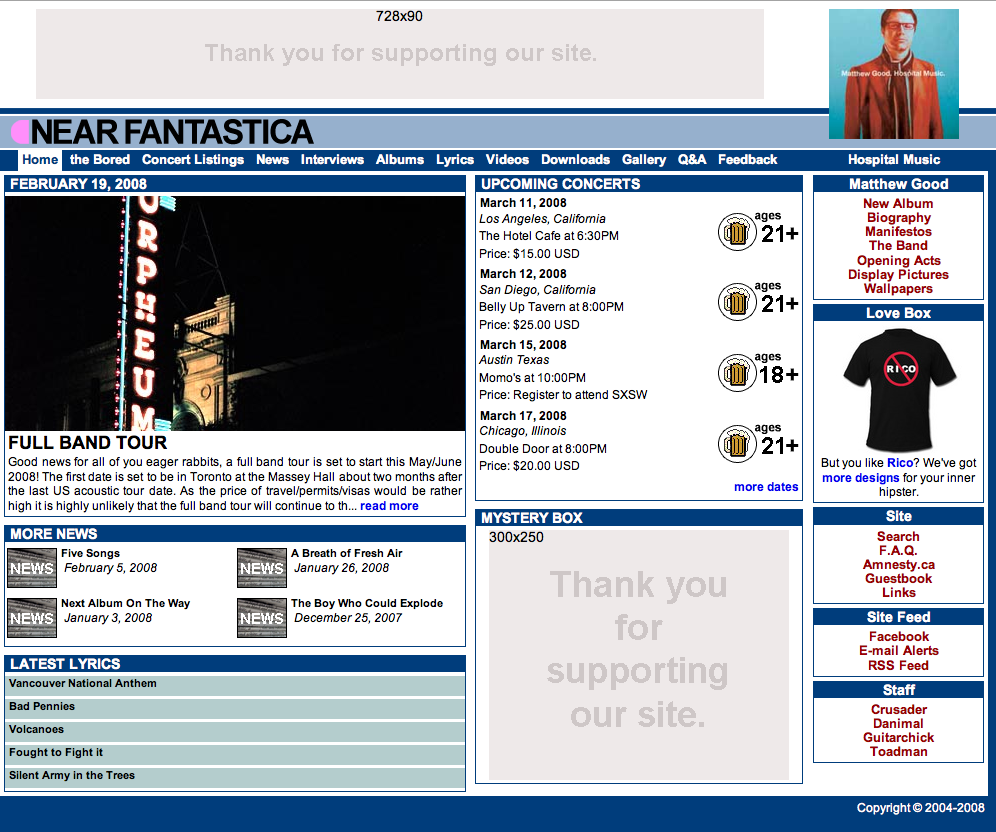
Task: Open the Guestbook link
Action: 898,578
